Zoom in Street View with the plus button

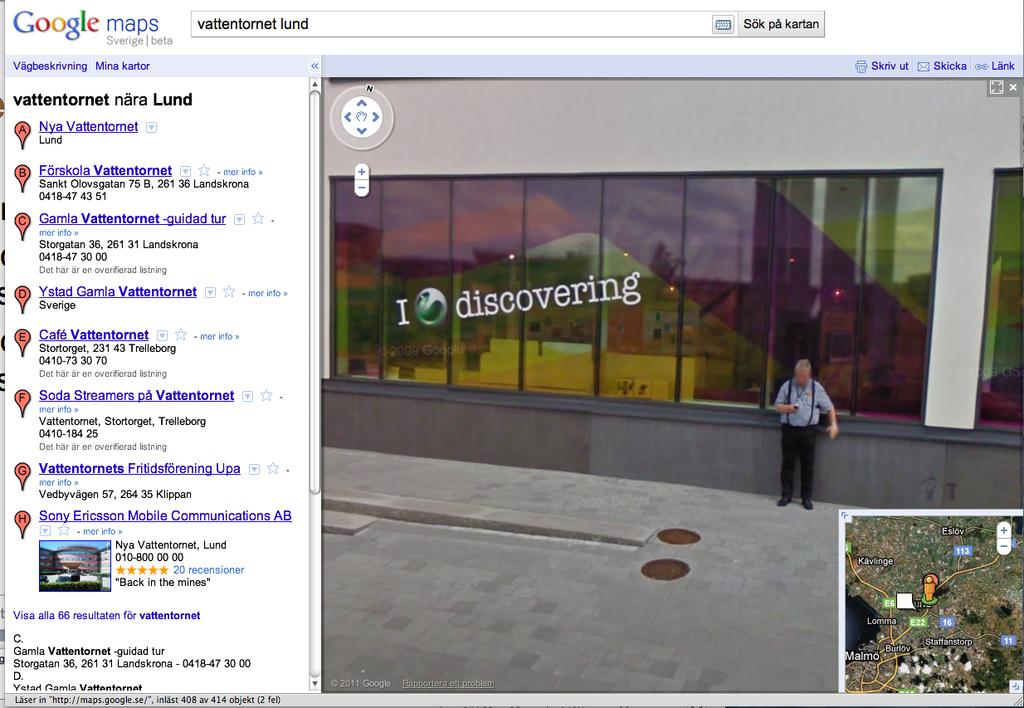coord(361,172)
